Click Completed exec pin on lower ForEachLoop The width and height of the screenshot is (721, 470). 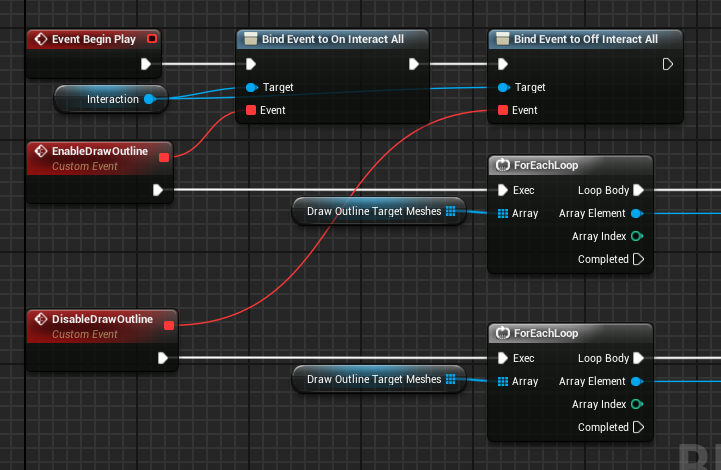[x=638, y=427]
